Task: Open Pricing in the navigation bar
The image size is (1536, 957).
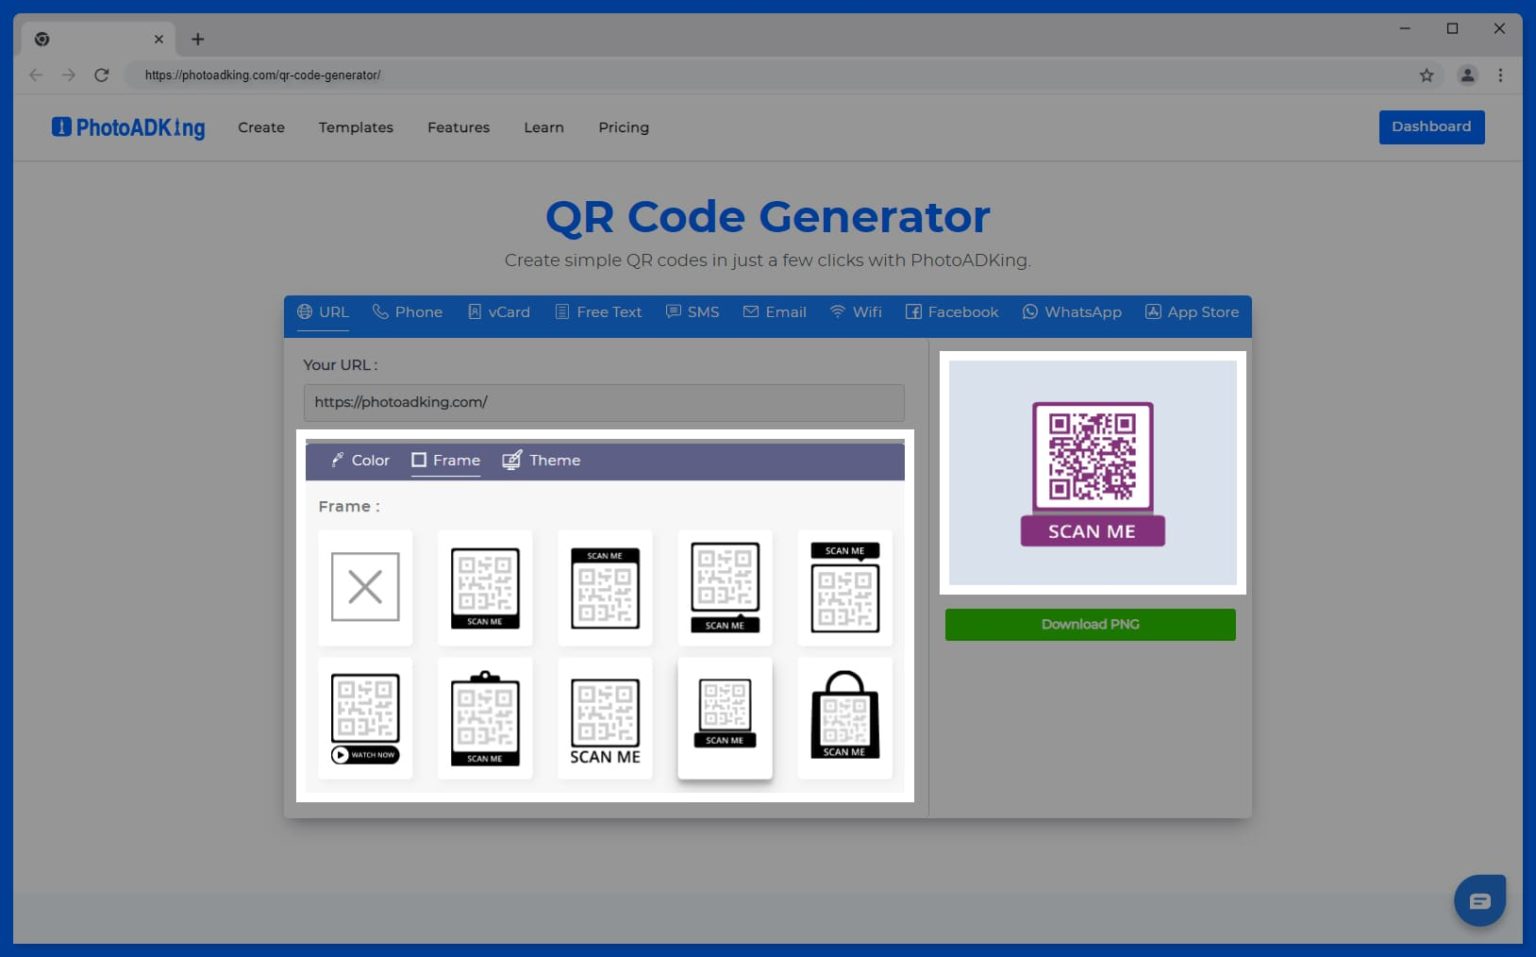Action: click(x=623, y=127)
